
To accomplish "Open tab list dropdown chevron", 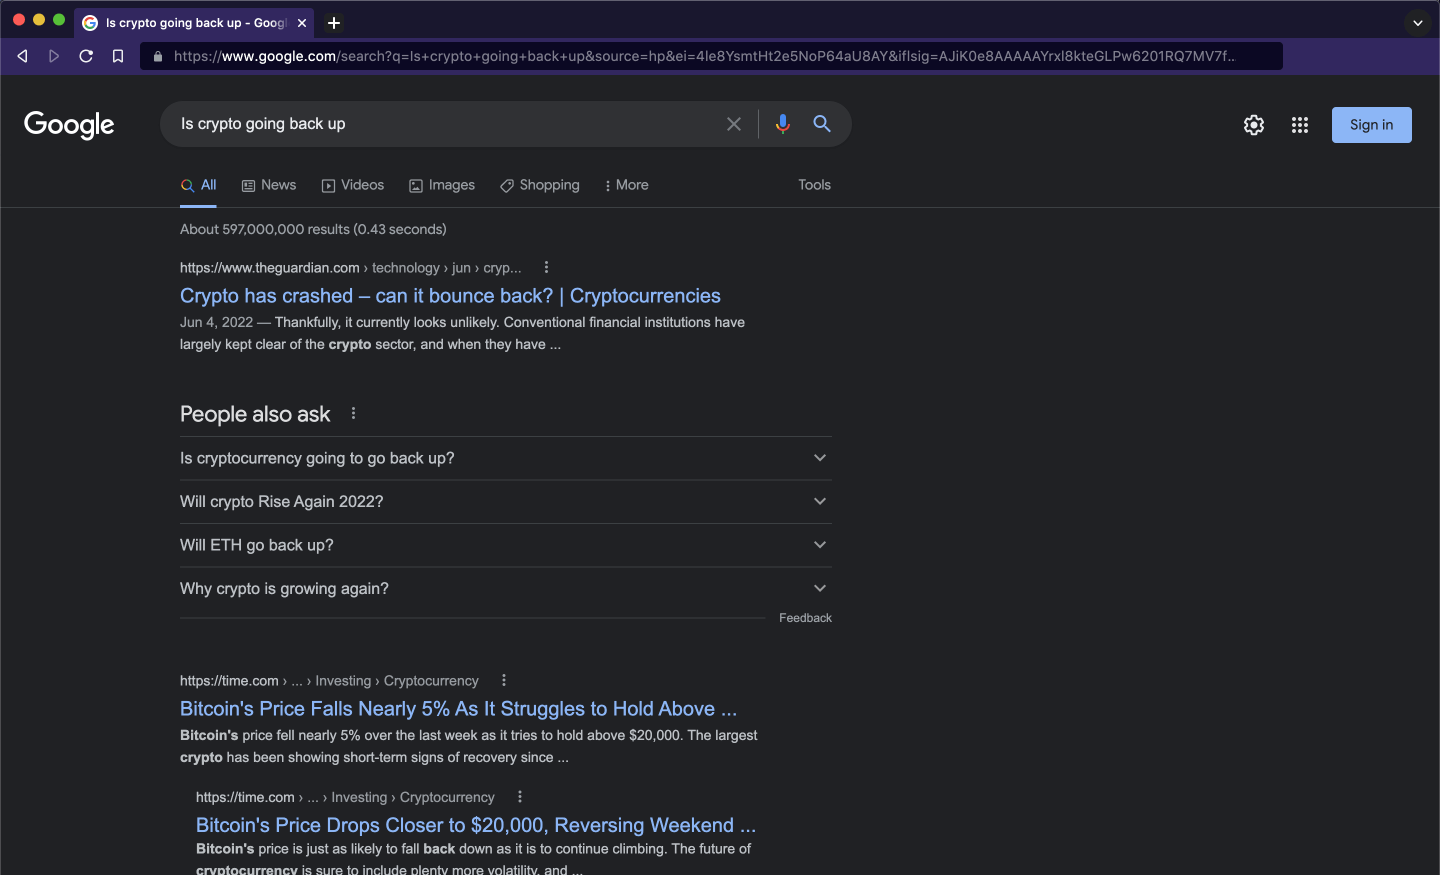I will (x=1418, y=23).
